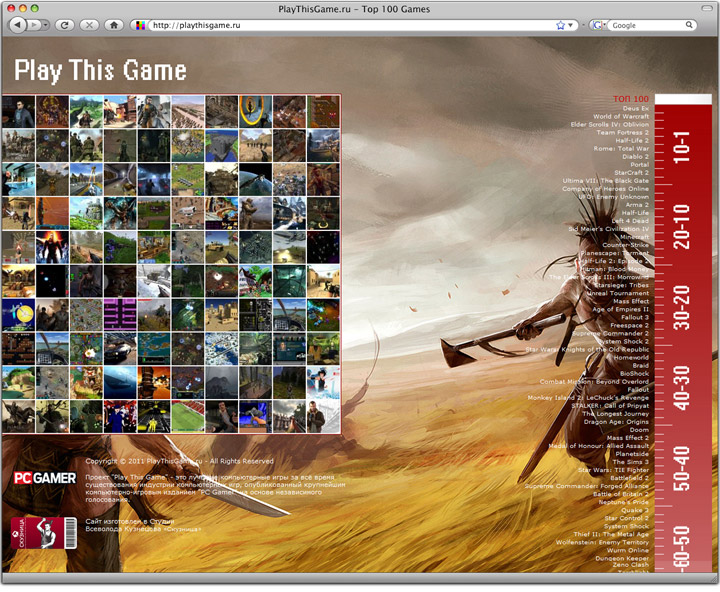This screenshot has height=592, width=720.
Task: Open the green football pitch thumbnail
Action: coord(188,417)
